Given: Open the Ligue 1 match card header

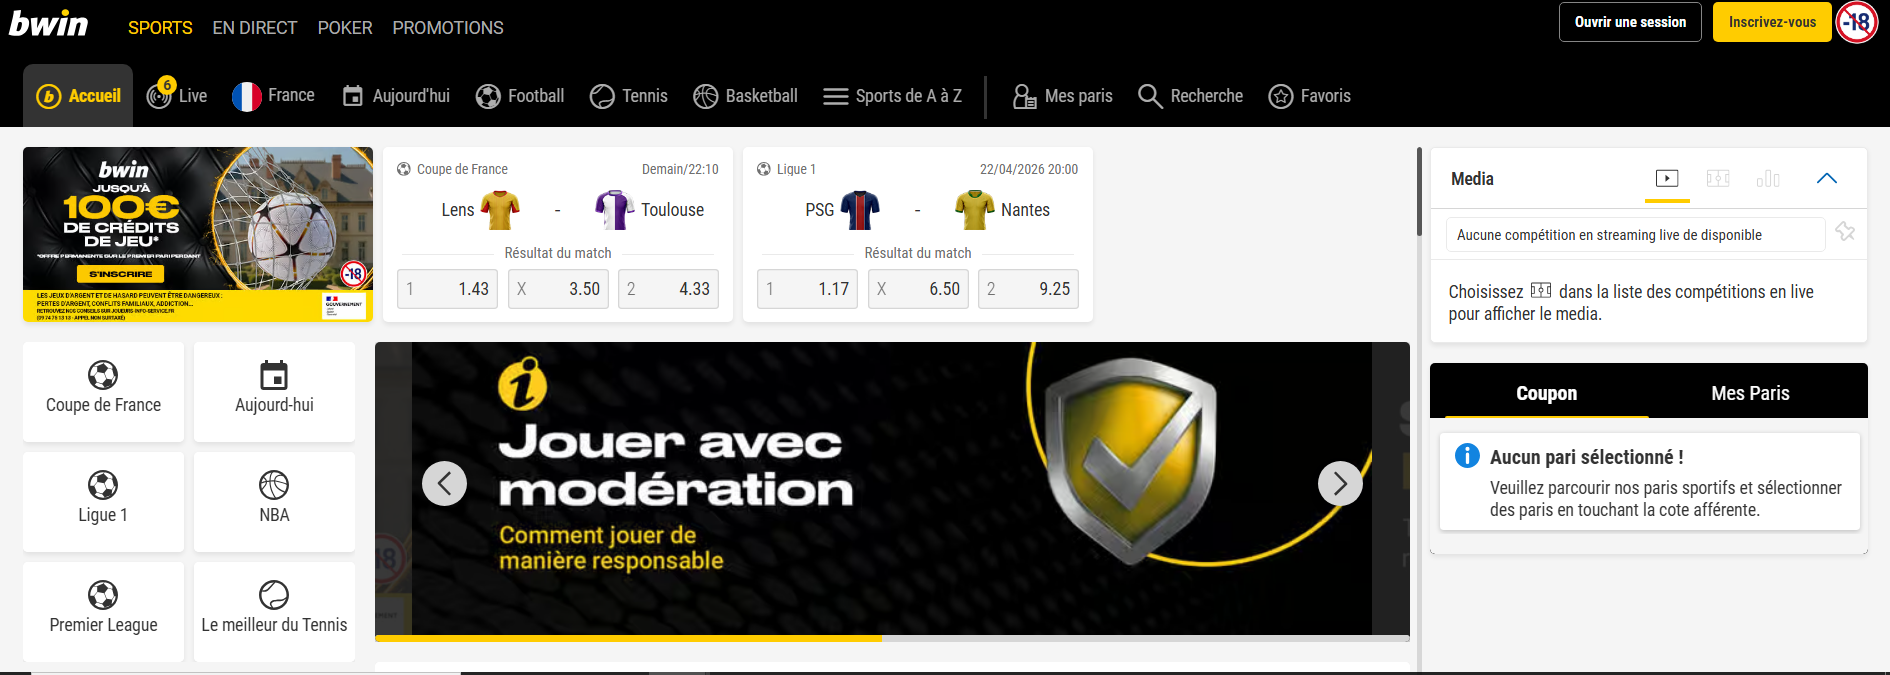Looking at the screenshot, I should 917,169.
